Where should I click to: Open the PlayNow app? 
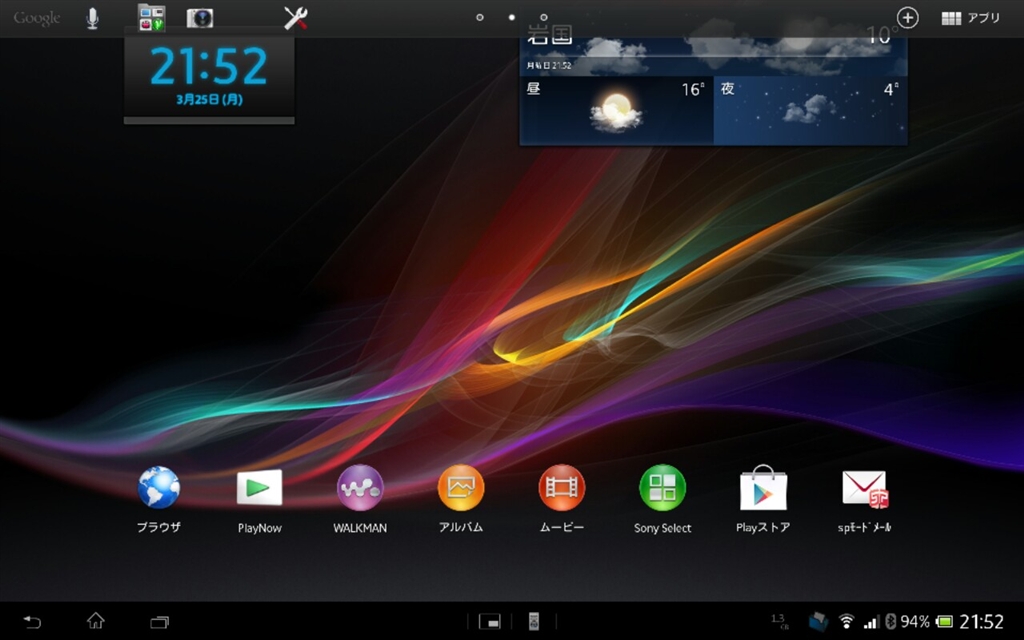pos(259,500)
